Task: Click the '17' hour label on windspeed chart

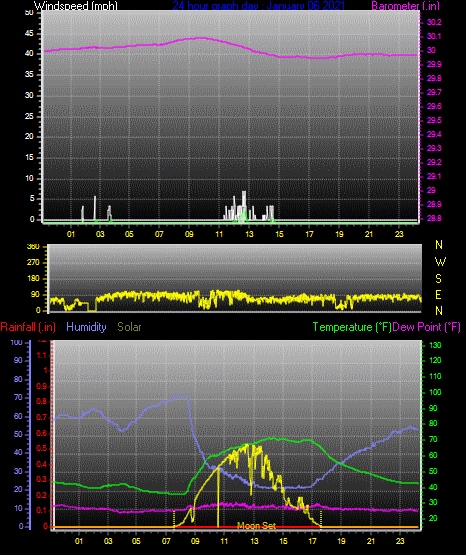Action: click(x=309, y=234)
